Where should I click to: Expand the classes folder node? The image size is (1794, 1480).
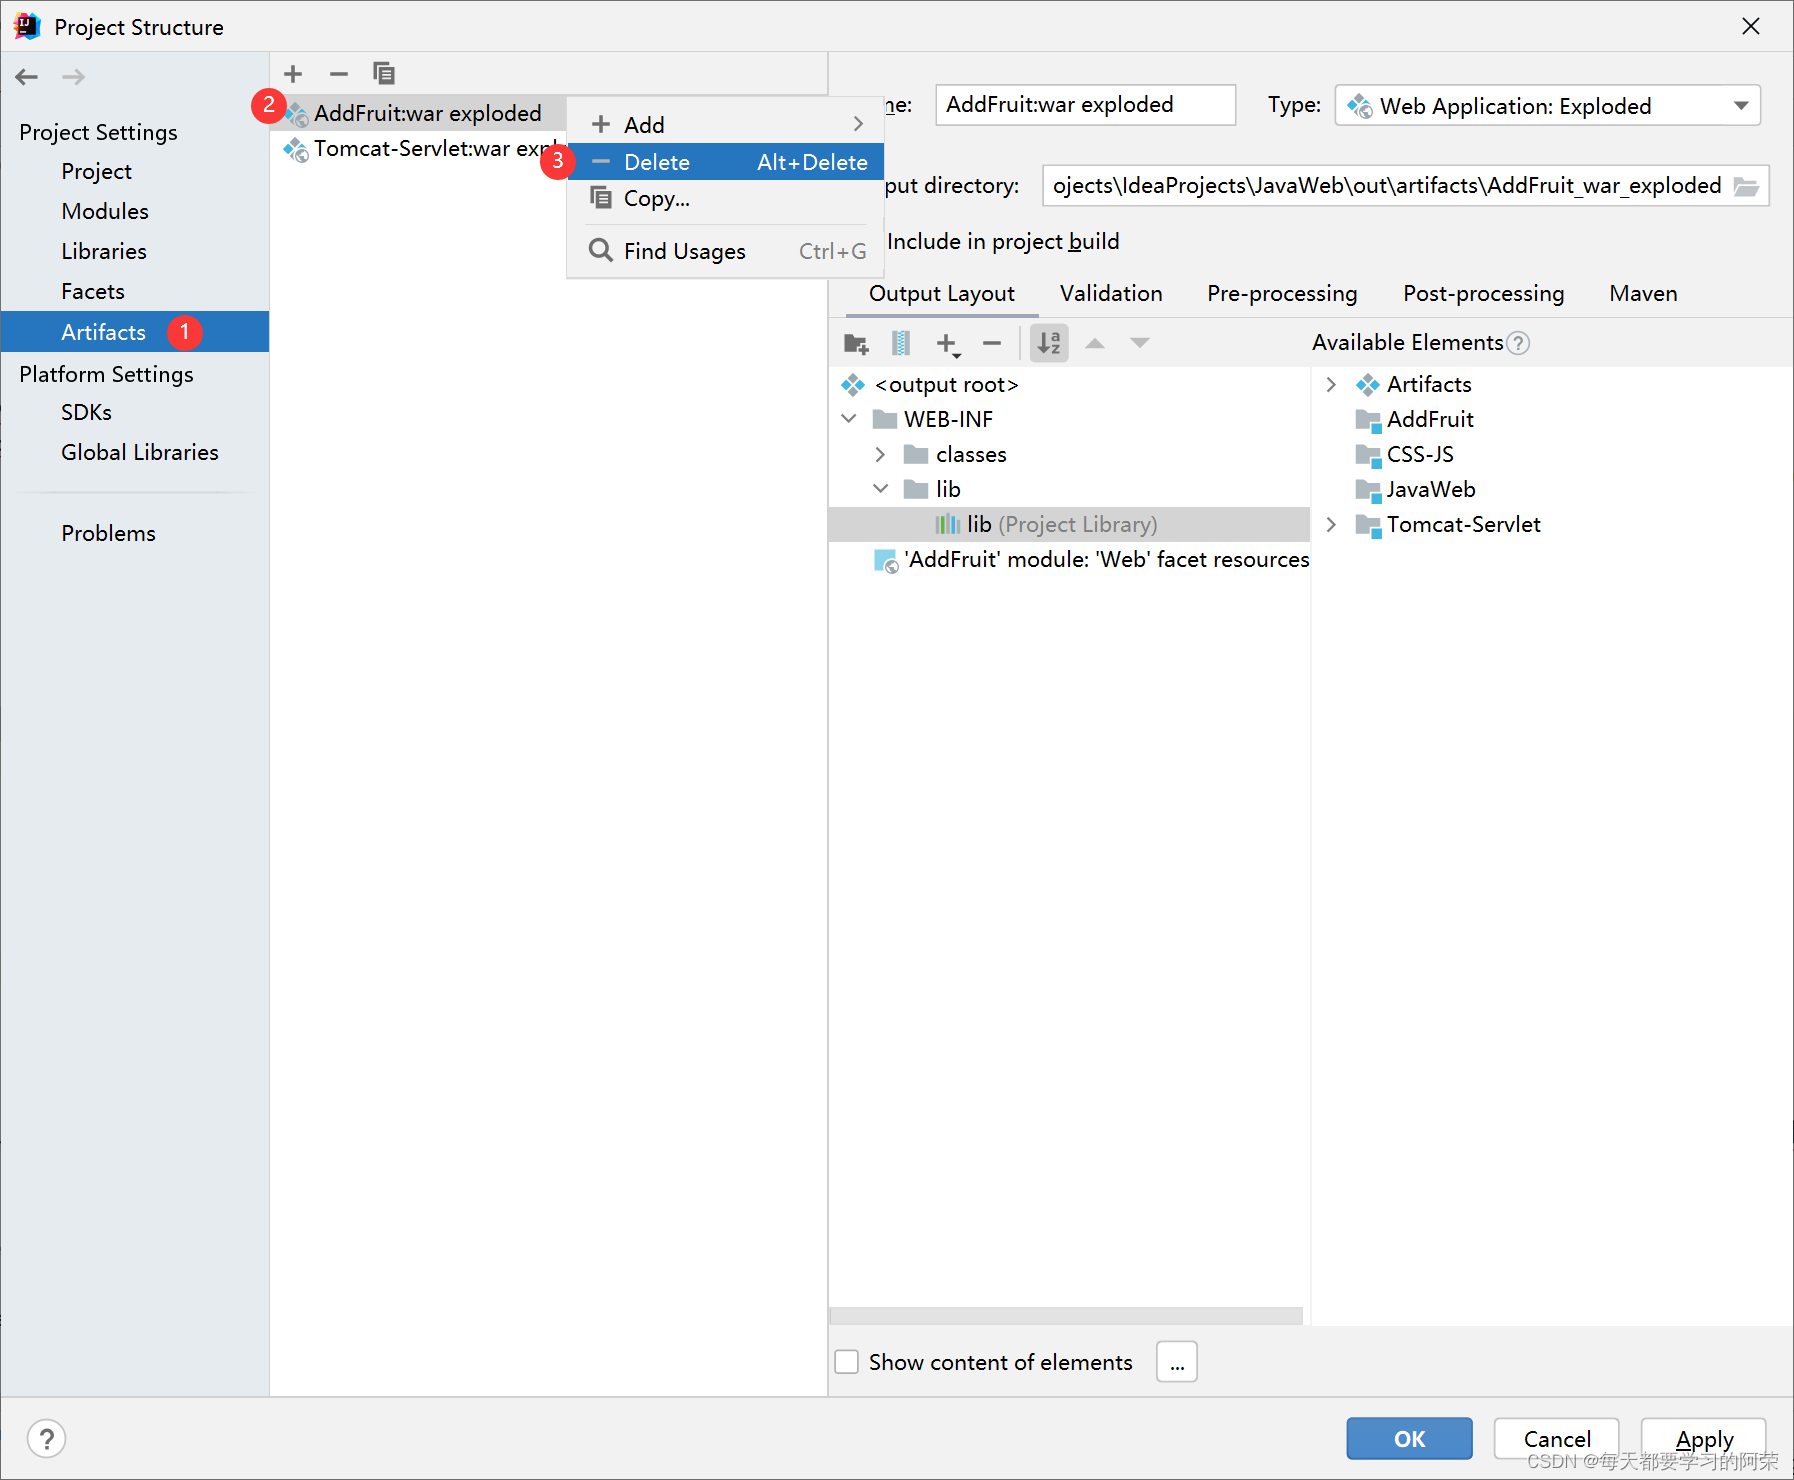pyautogui.click(x=880, y=454)
